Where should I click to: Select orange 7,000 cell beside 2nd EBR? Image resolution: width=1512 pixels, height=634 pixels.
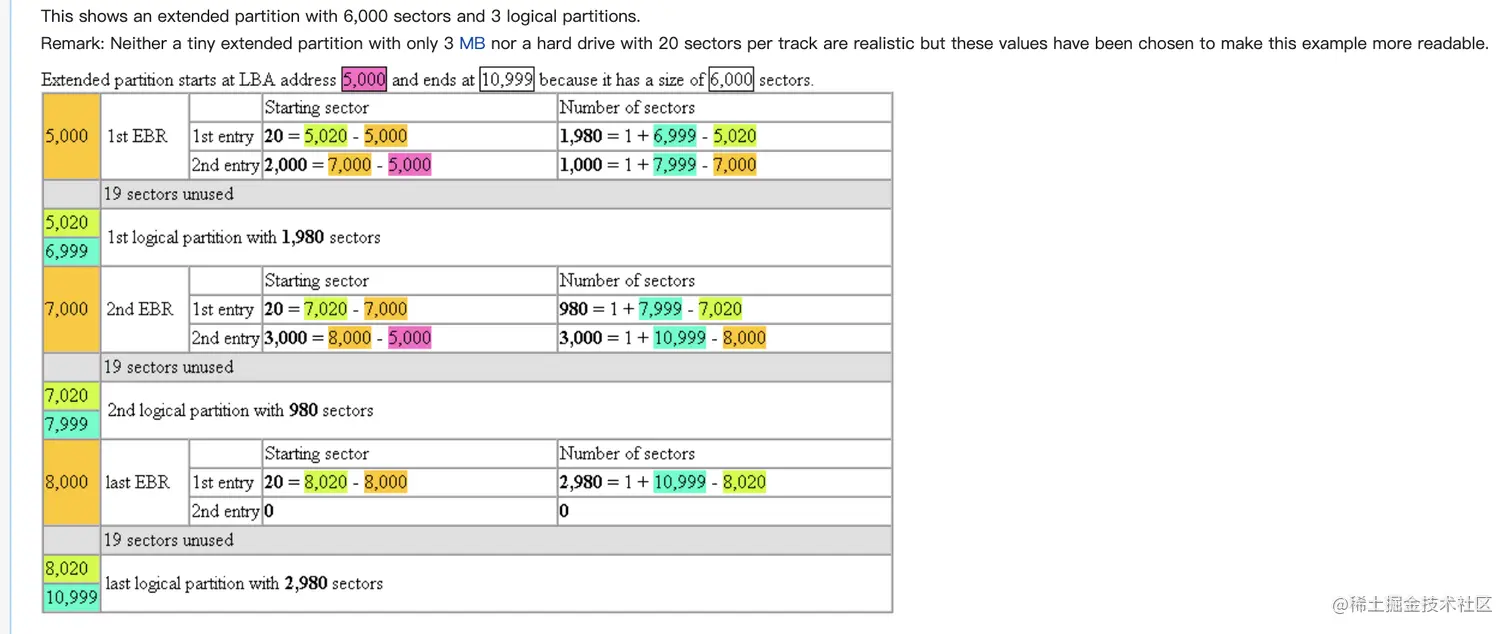point(71,309)
